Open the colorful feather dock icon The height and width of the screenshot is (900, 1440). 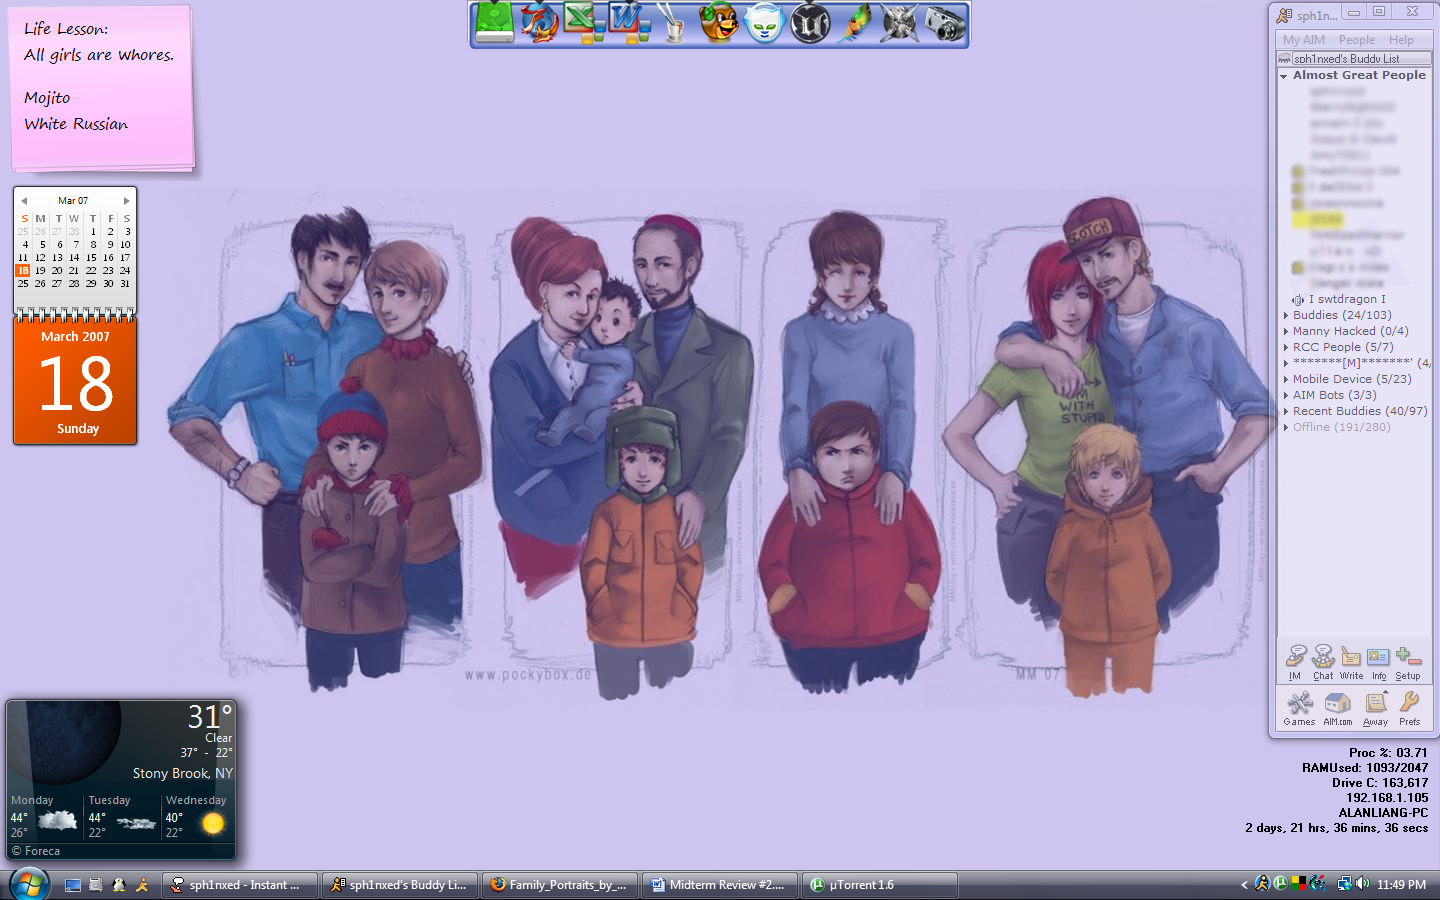(854, 22)
